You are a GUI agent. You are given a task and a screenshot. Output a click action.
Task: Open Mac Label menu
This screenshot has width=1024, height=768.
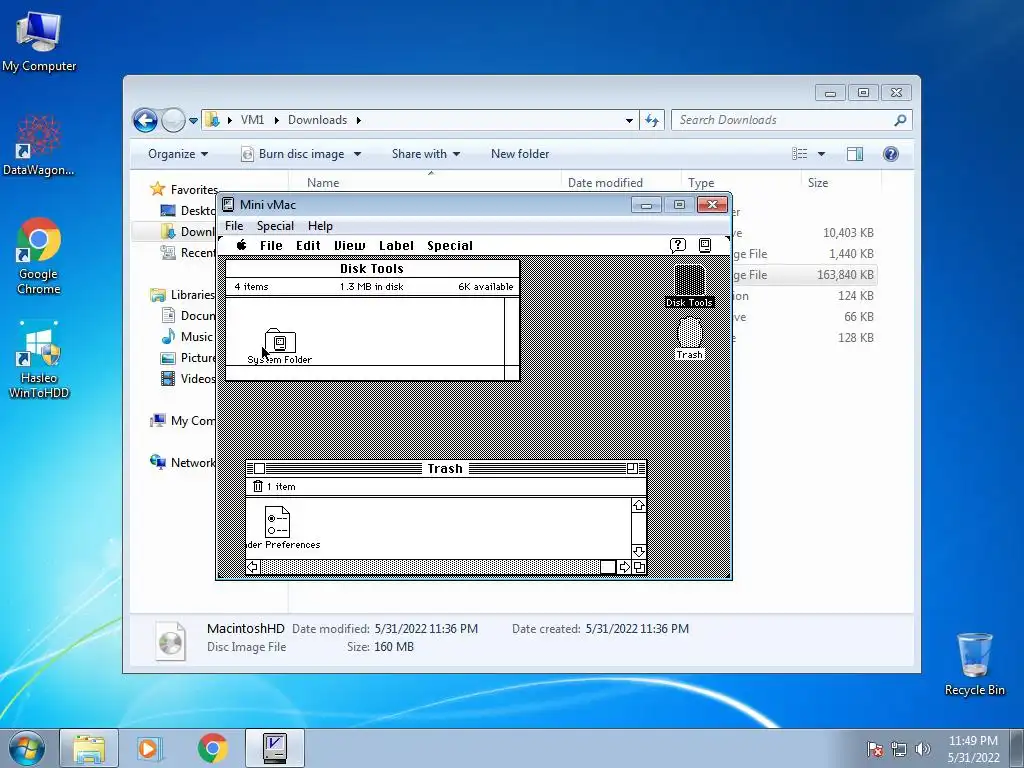click(396, 246)
